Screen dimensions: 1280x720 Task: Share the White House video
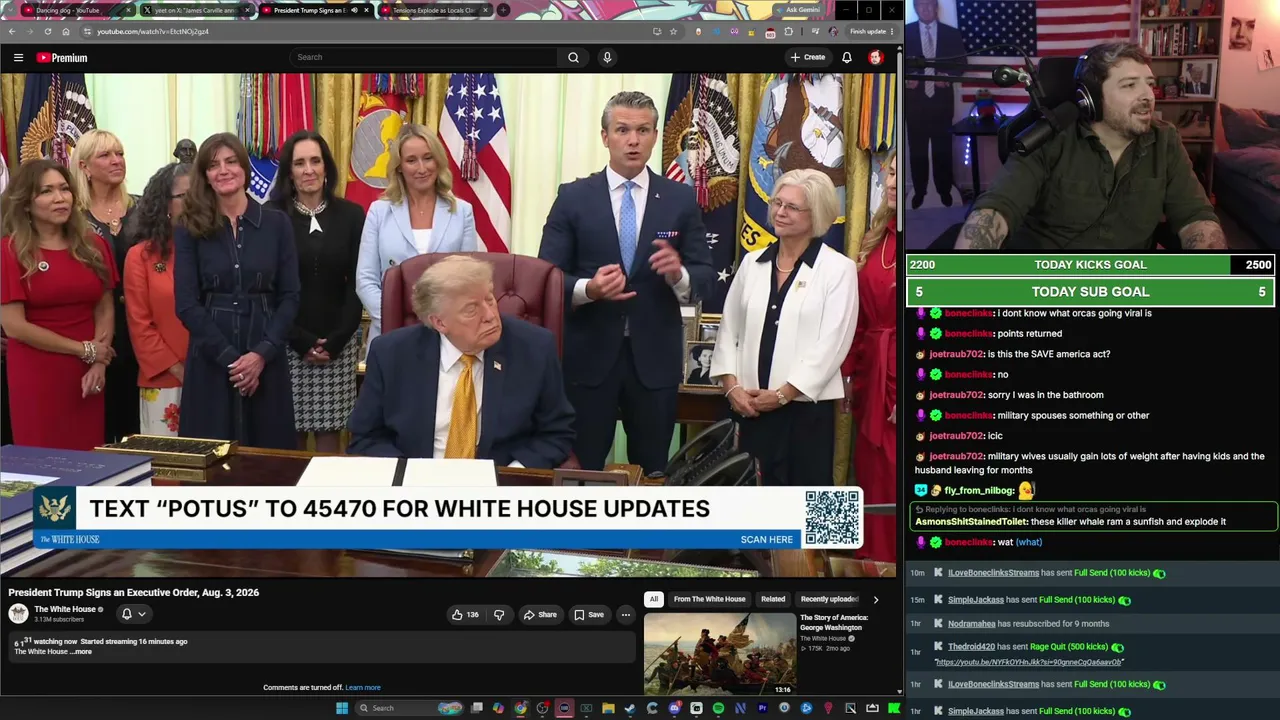coord(540,615)
